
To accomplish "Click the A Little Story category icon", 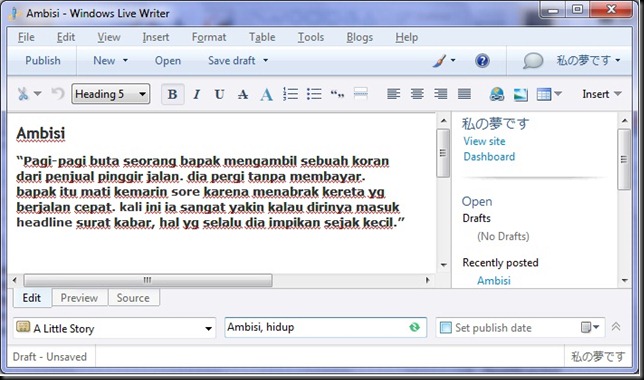I will coord(23,327).
